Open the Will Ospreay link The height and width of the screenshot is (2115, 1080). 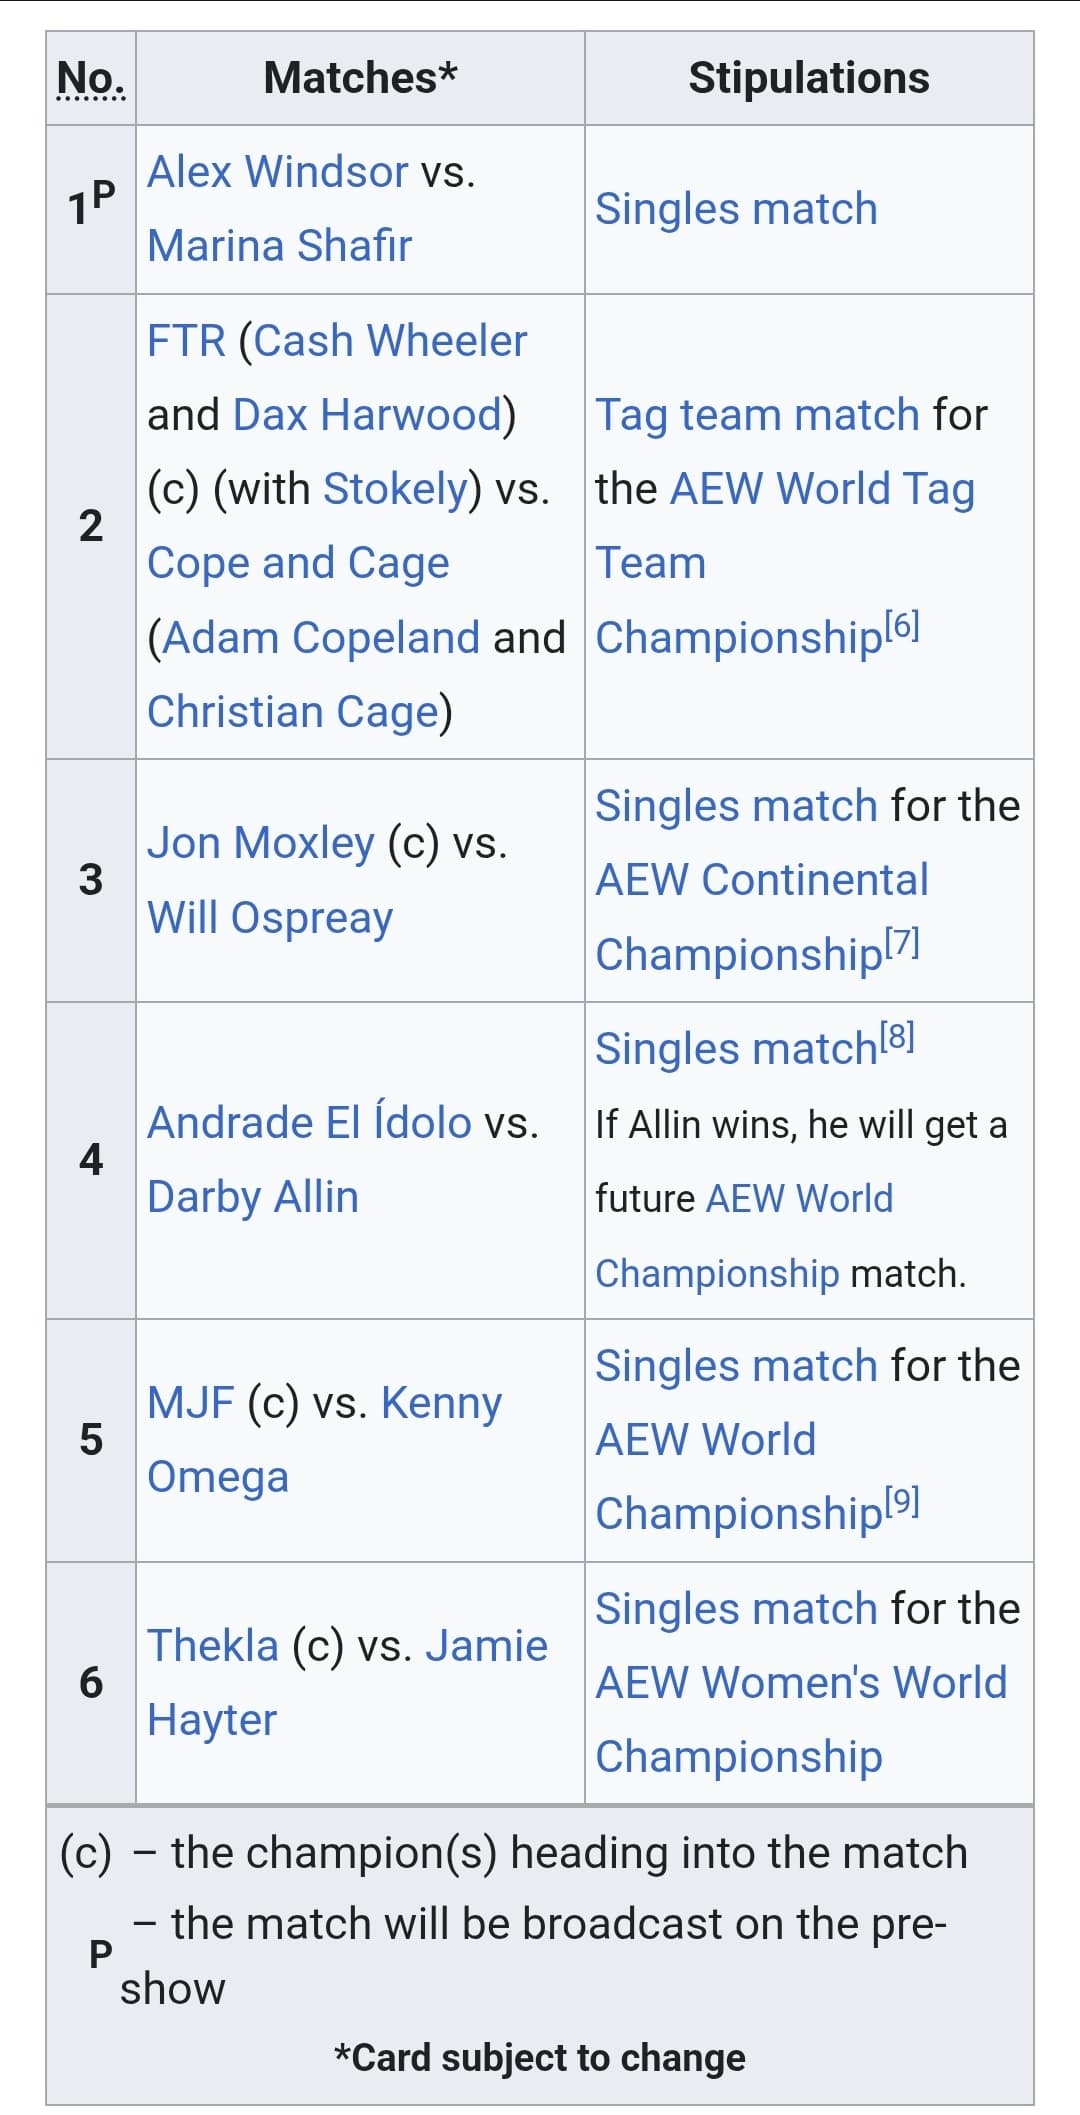point(270,918)
